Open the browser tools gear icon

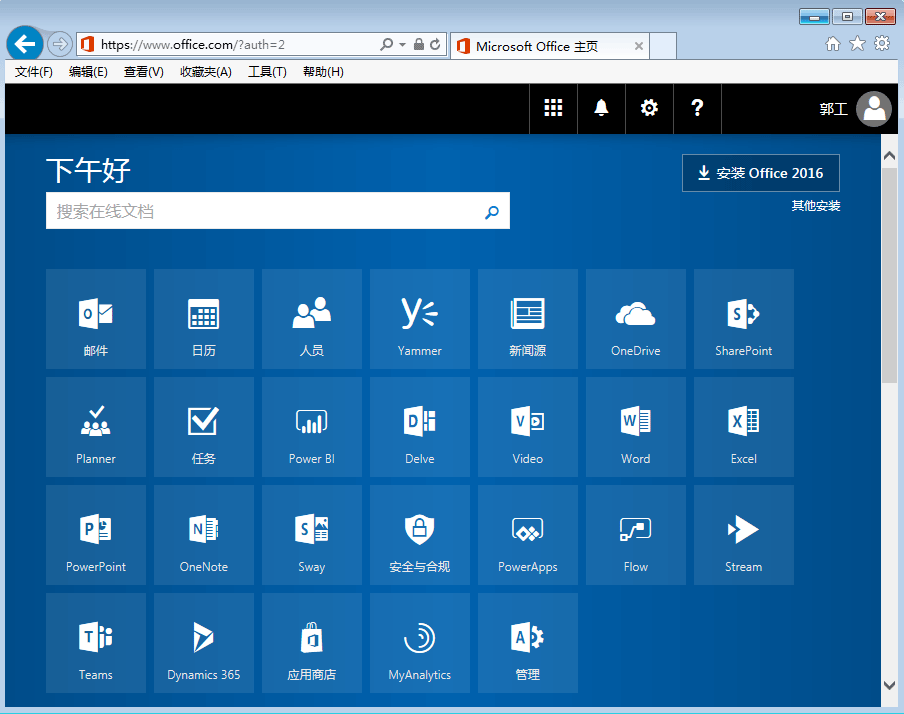tap(882, 44)
